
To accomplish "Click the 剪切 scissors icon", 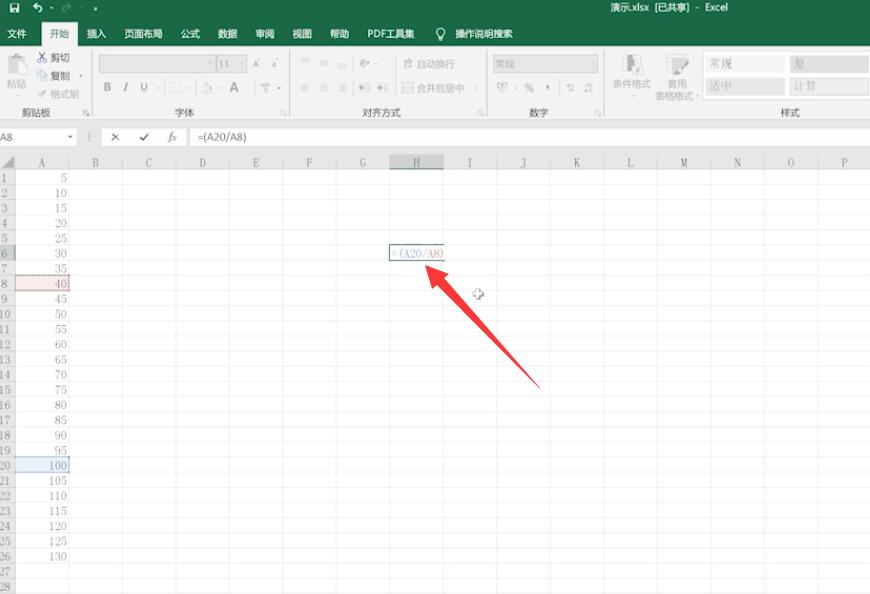I will click(42, 57).
